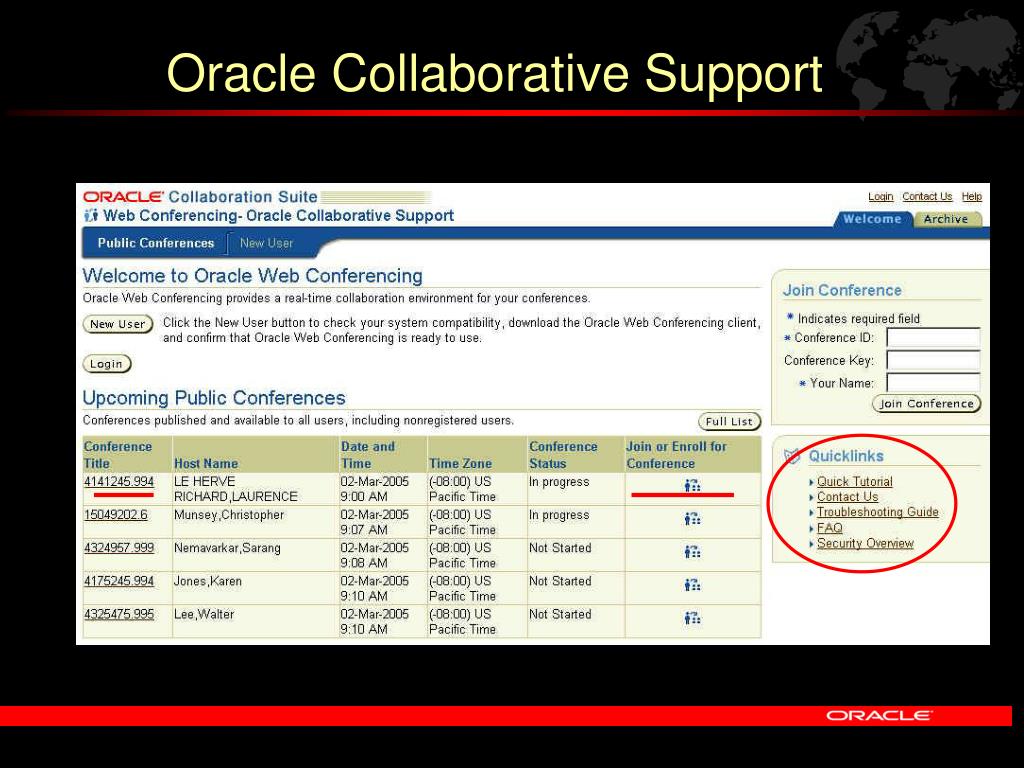Image resolution: width=1024 pixels, height=768 pixels.
Task: Switch to the Archive tab
Action: tap(946, 219)
